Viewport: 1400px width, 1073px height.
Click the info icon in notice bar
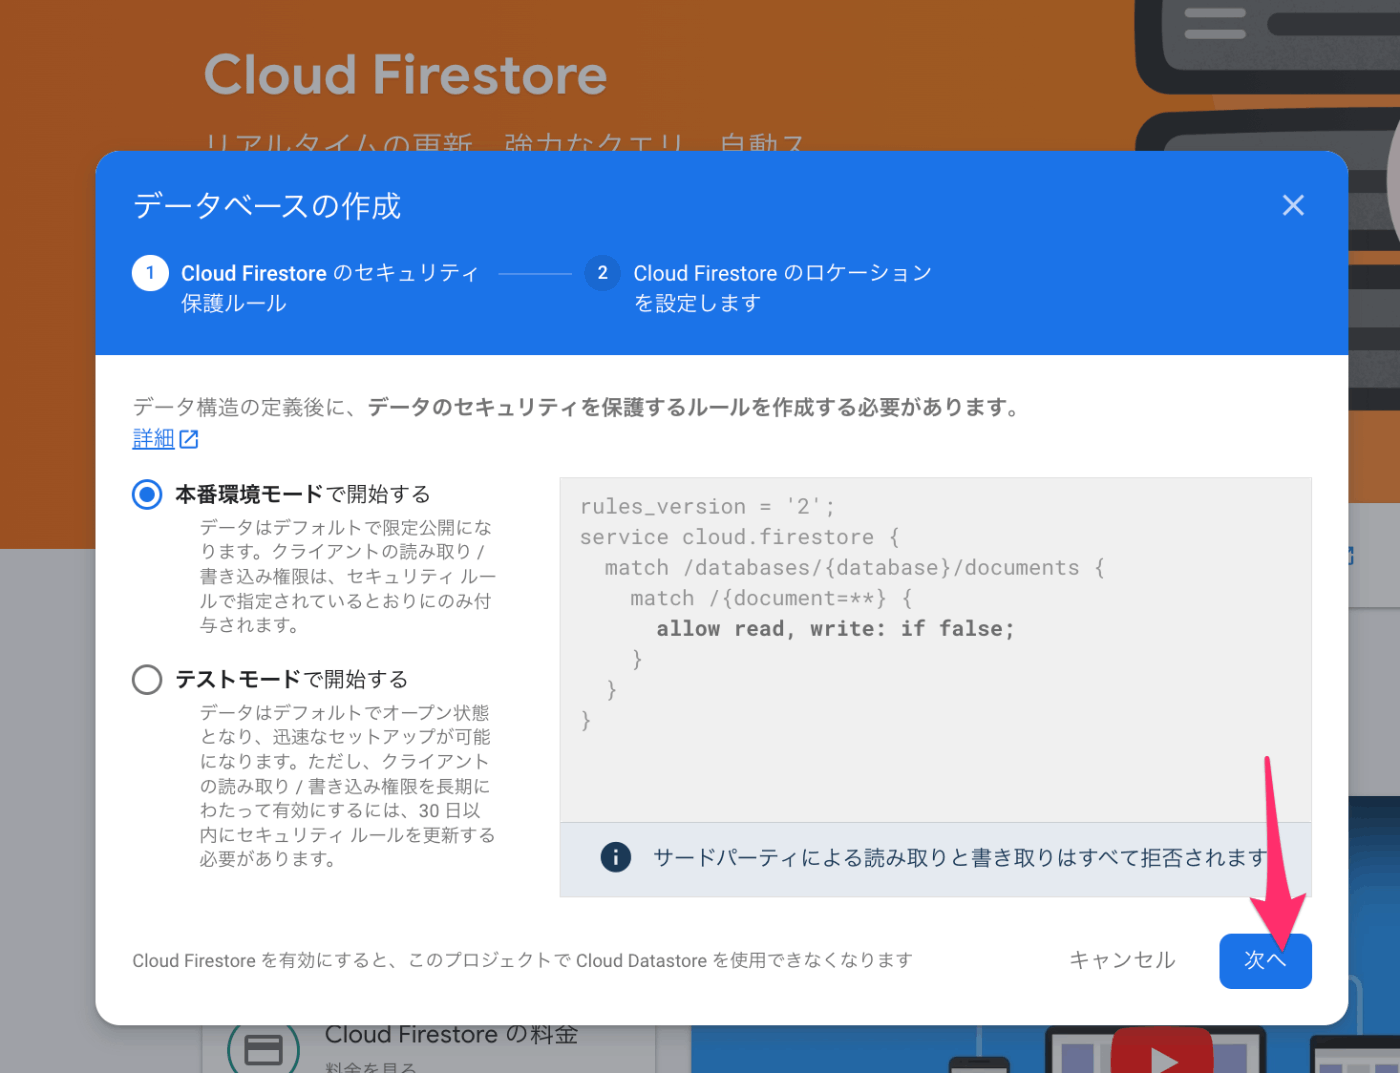click(616, 857)
